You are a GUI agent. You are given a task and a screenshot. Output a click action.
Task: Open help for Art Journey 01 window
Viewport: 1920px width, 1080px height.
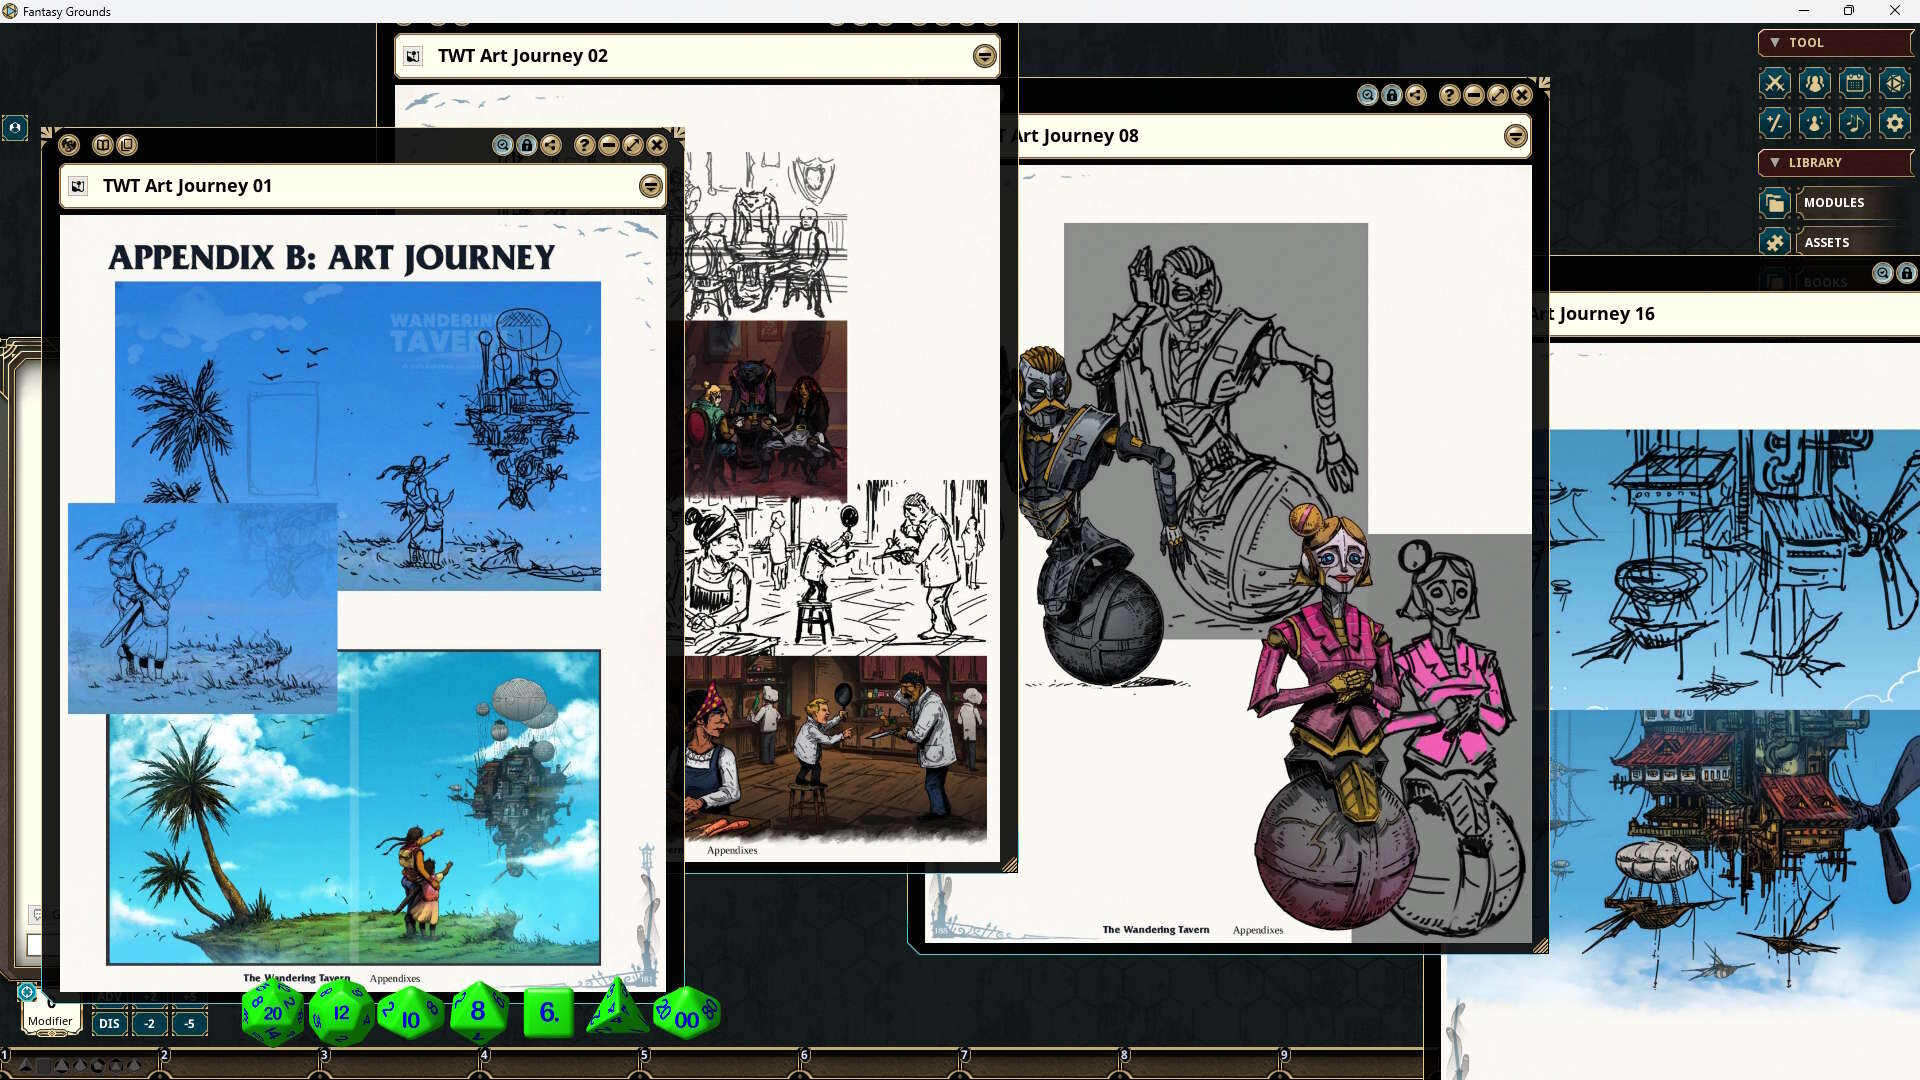coord(585,145)
